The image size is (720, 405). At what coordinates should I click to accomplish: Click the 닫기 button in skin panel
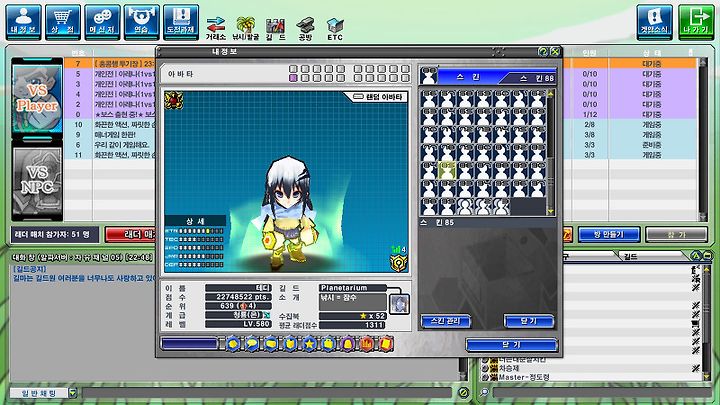pos(529,321)
